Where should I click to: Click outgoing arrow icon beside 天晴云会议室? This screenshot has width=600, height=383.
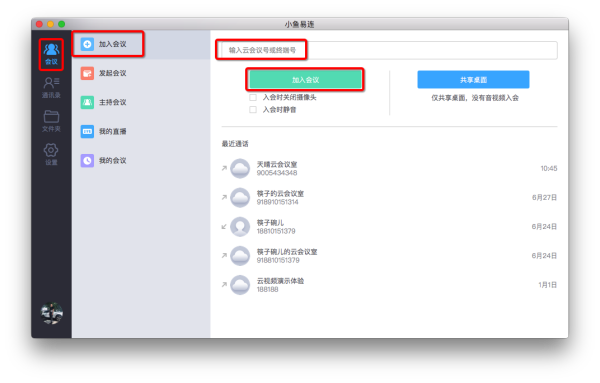coord(224,168)
